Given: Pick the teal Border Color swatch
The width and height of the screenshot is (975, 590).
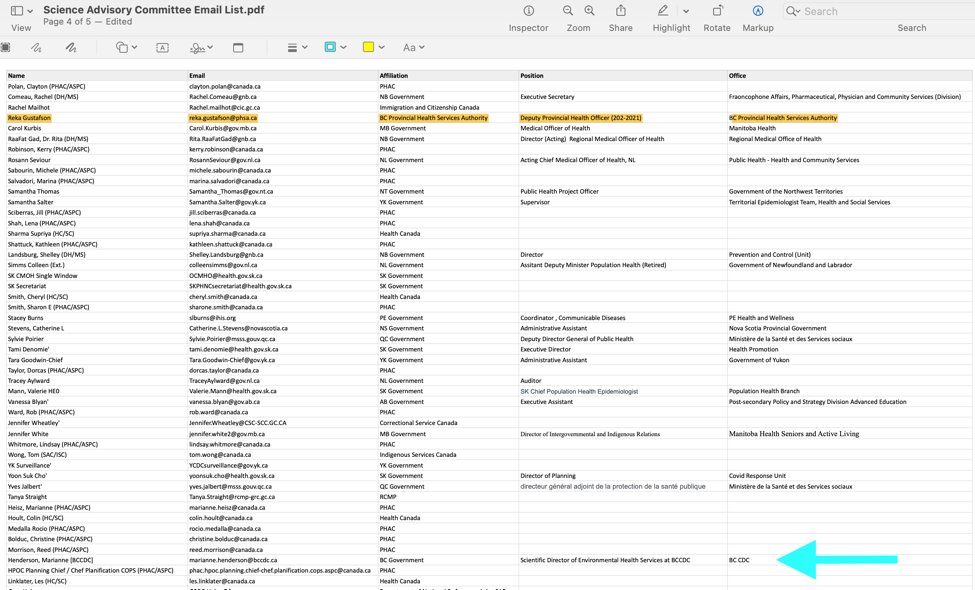Looking at the screenshot, I should click(330, 47).
